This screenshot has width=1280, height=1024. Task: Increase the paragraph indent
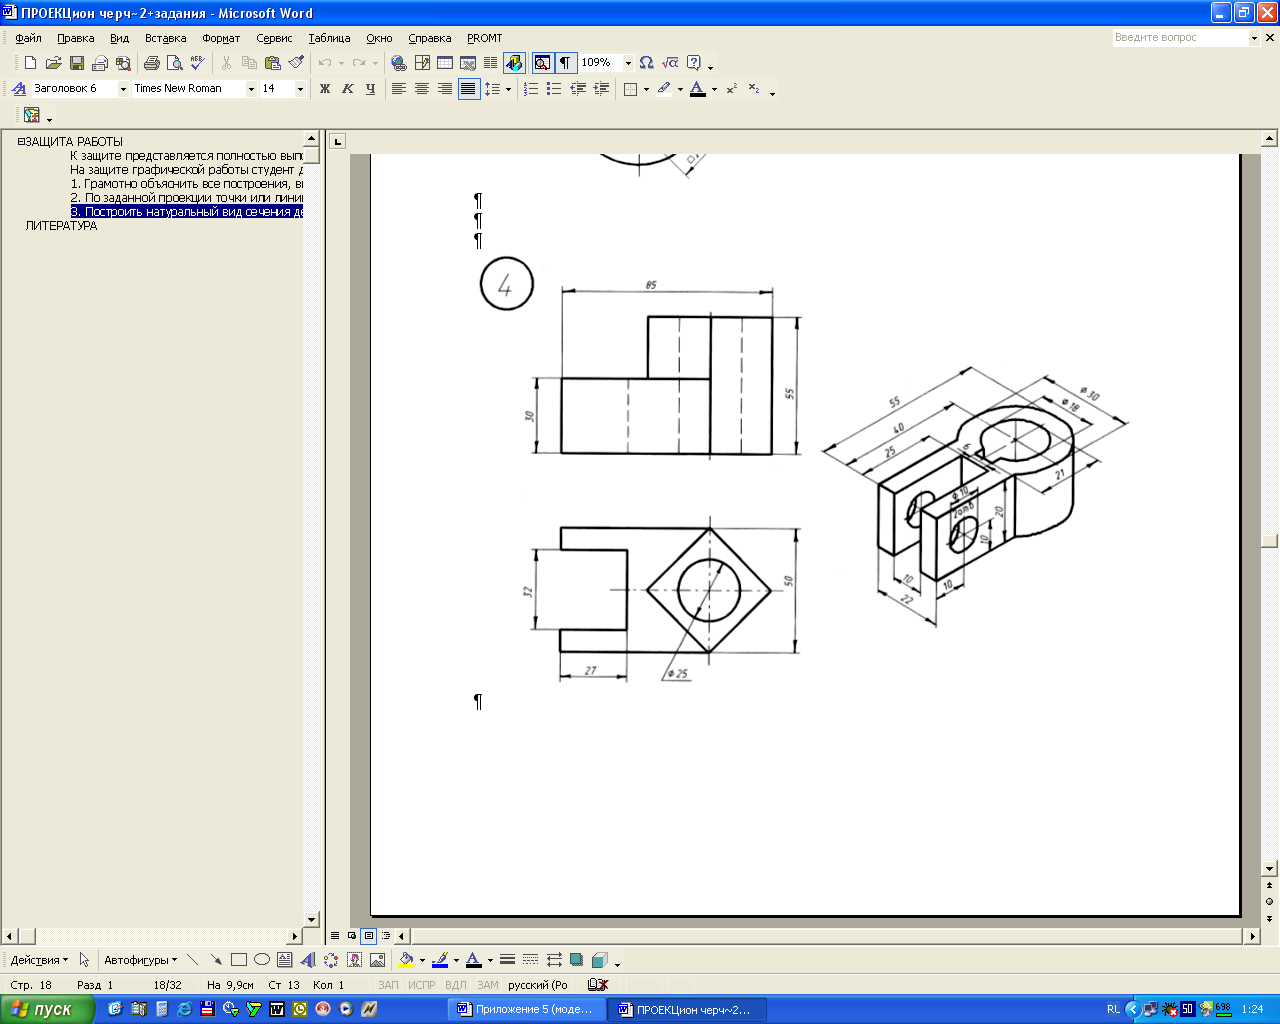(601, 89)
